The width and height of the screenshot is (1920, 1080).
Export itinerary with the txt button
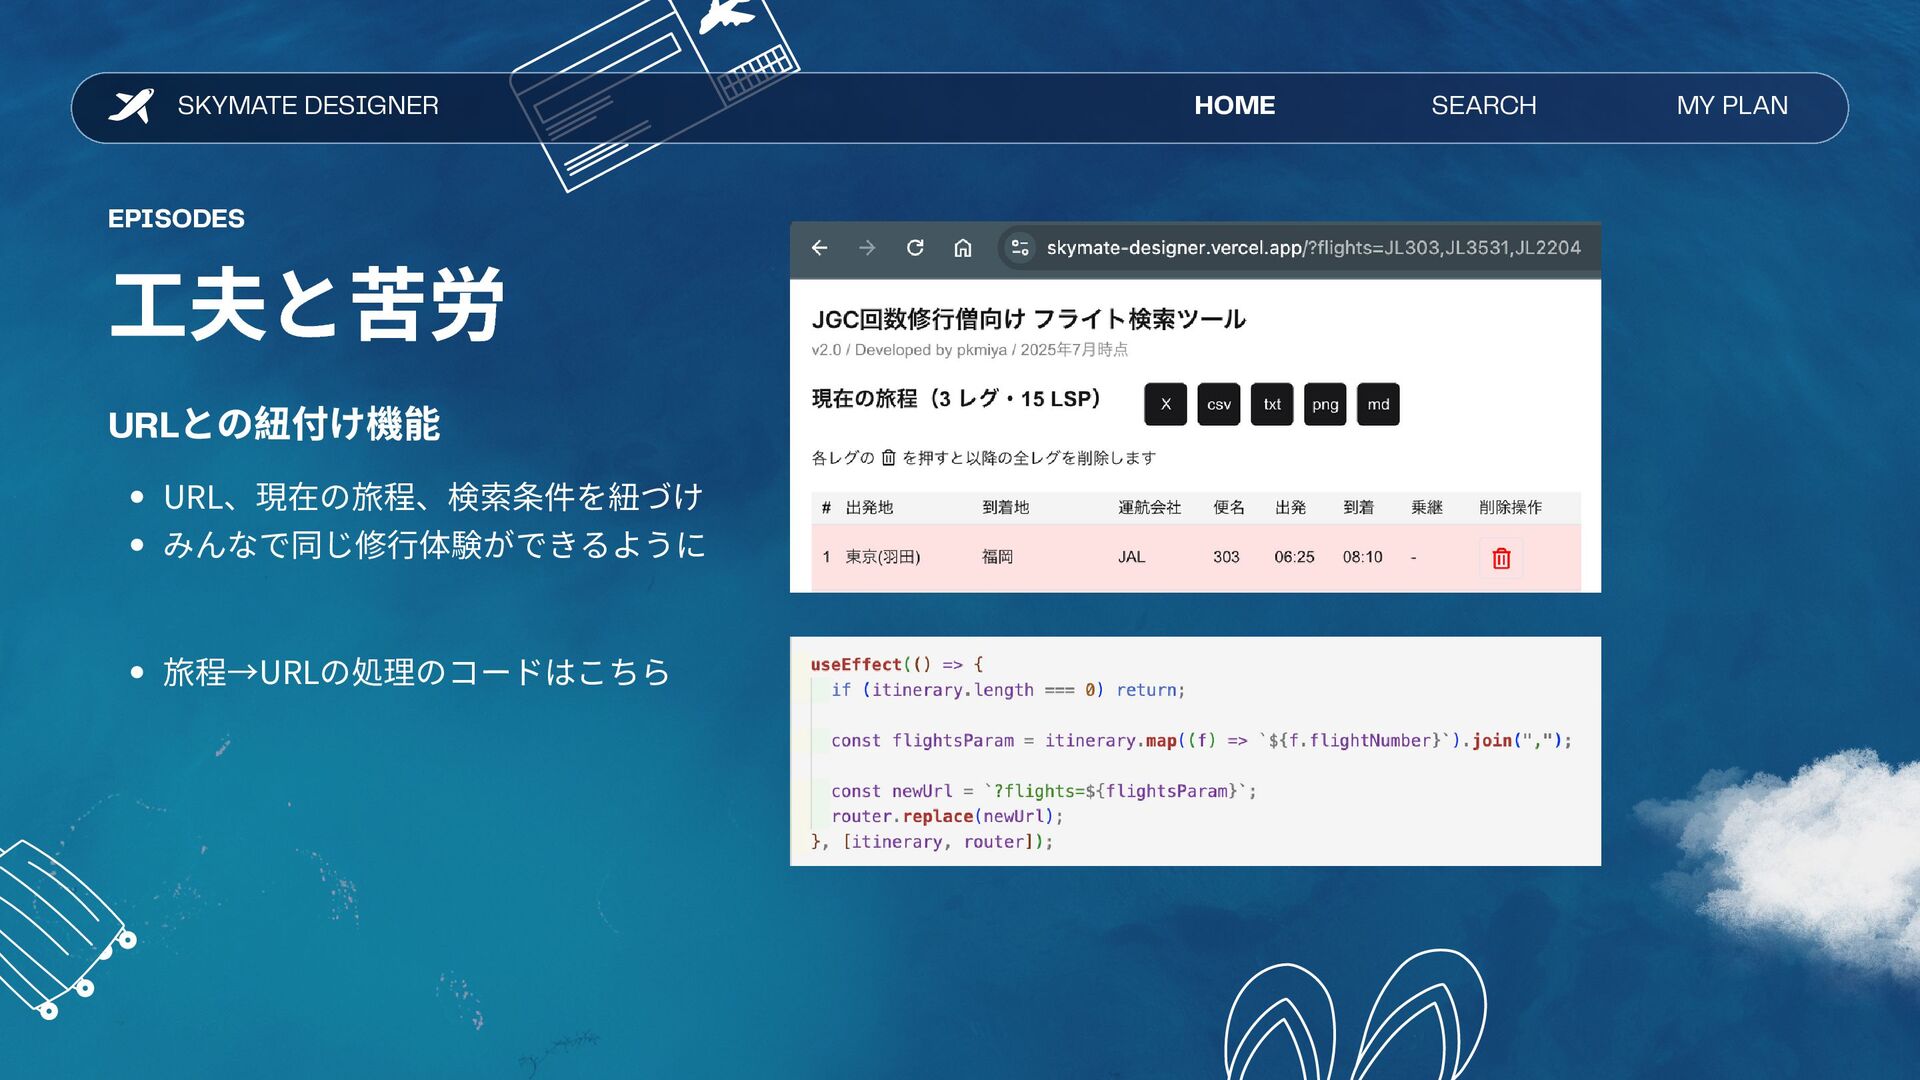[x=1272, y=404]
